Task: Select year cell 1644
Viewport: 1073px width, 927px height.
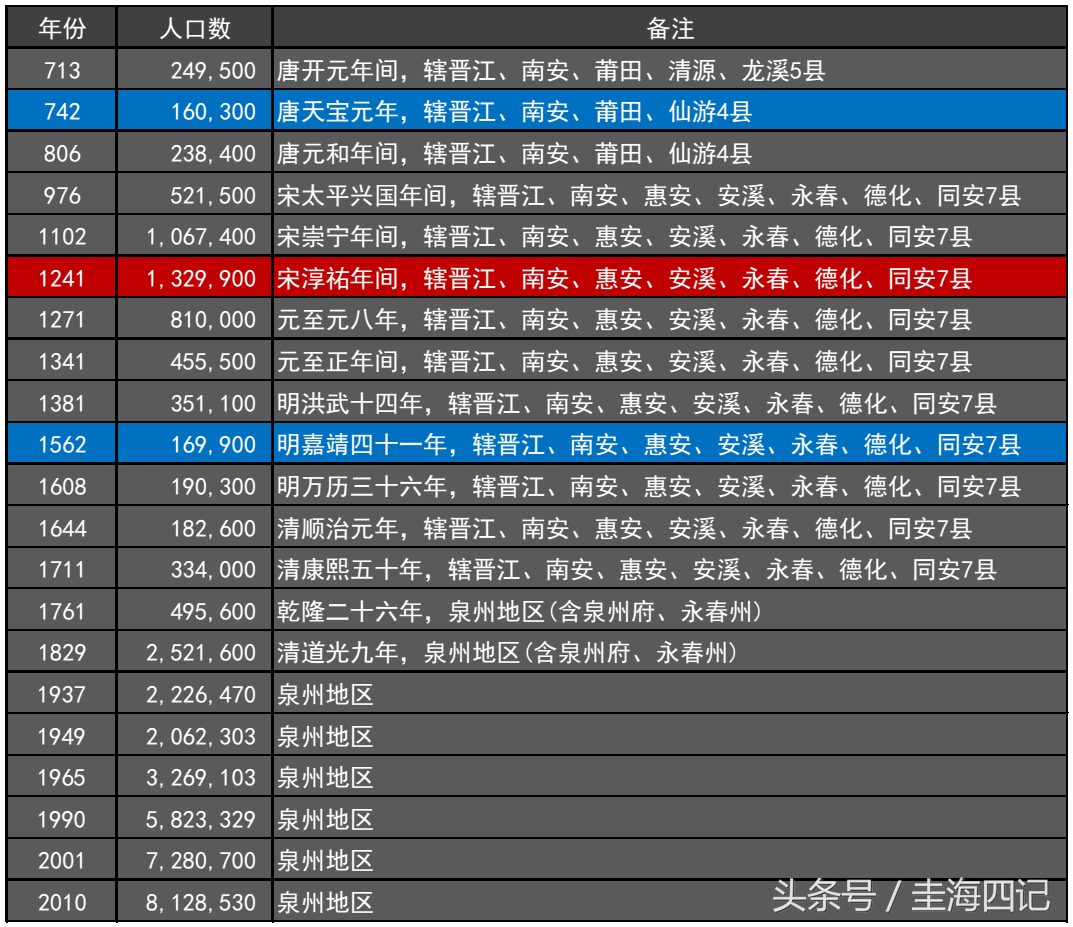Action: pos(62,528)
